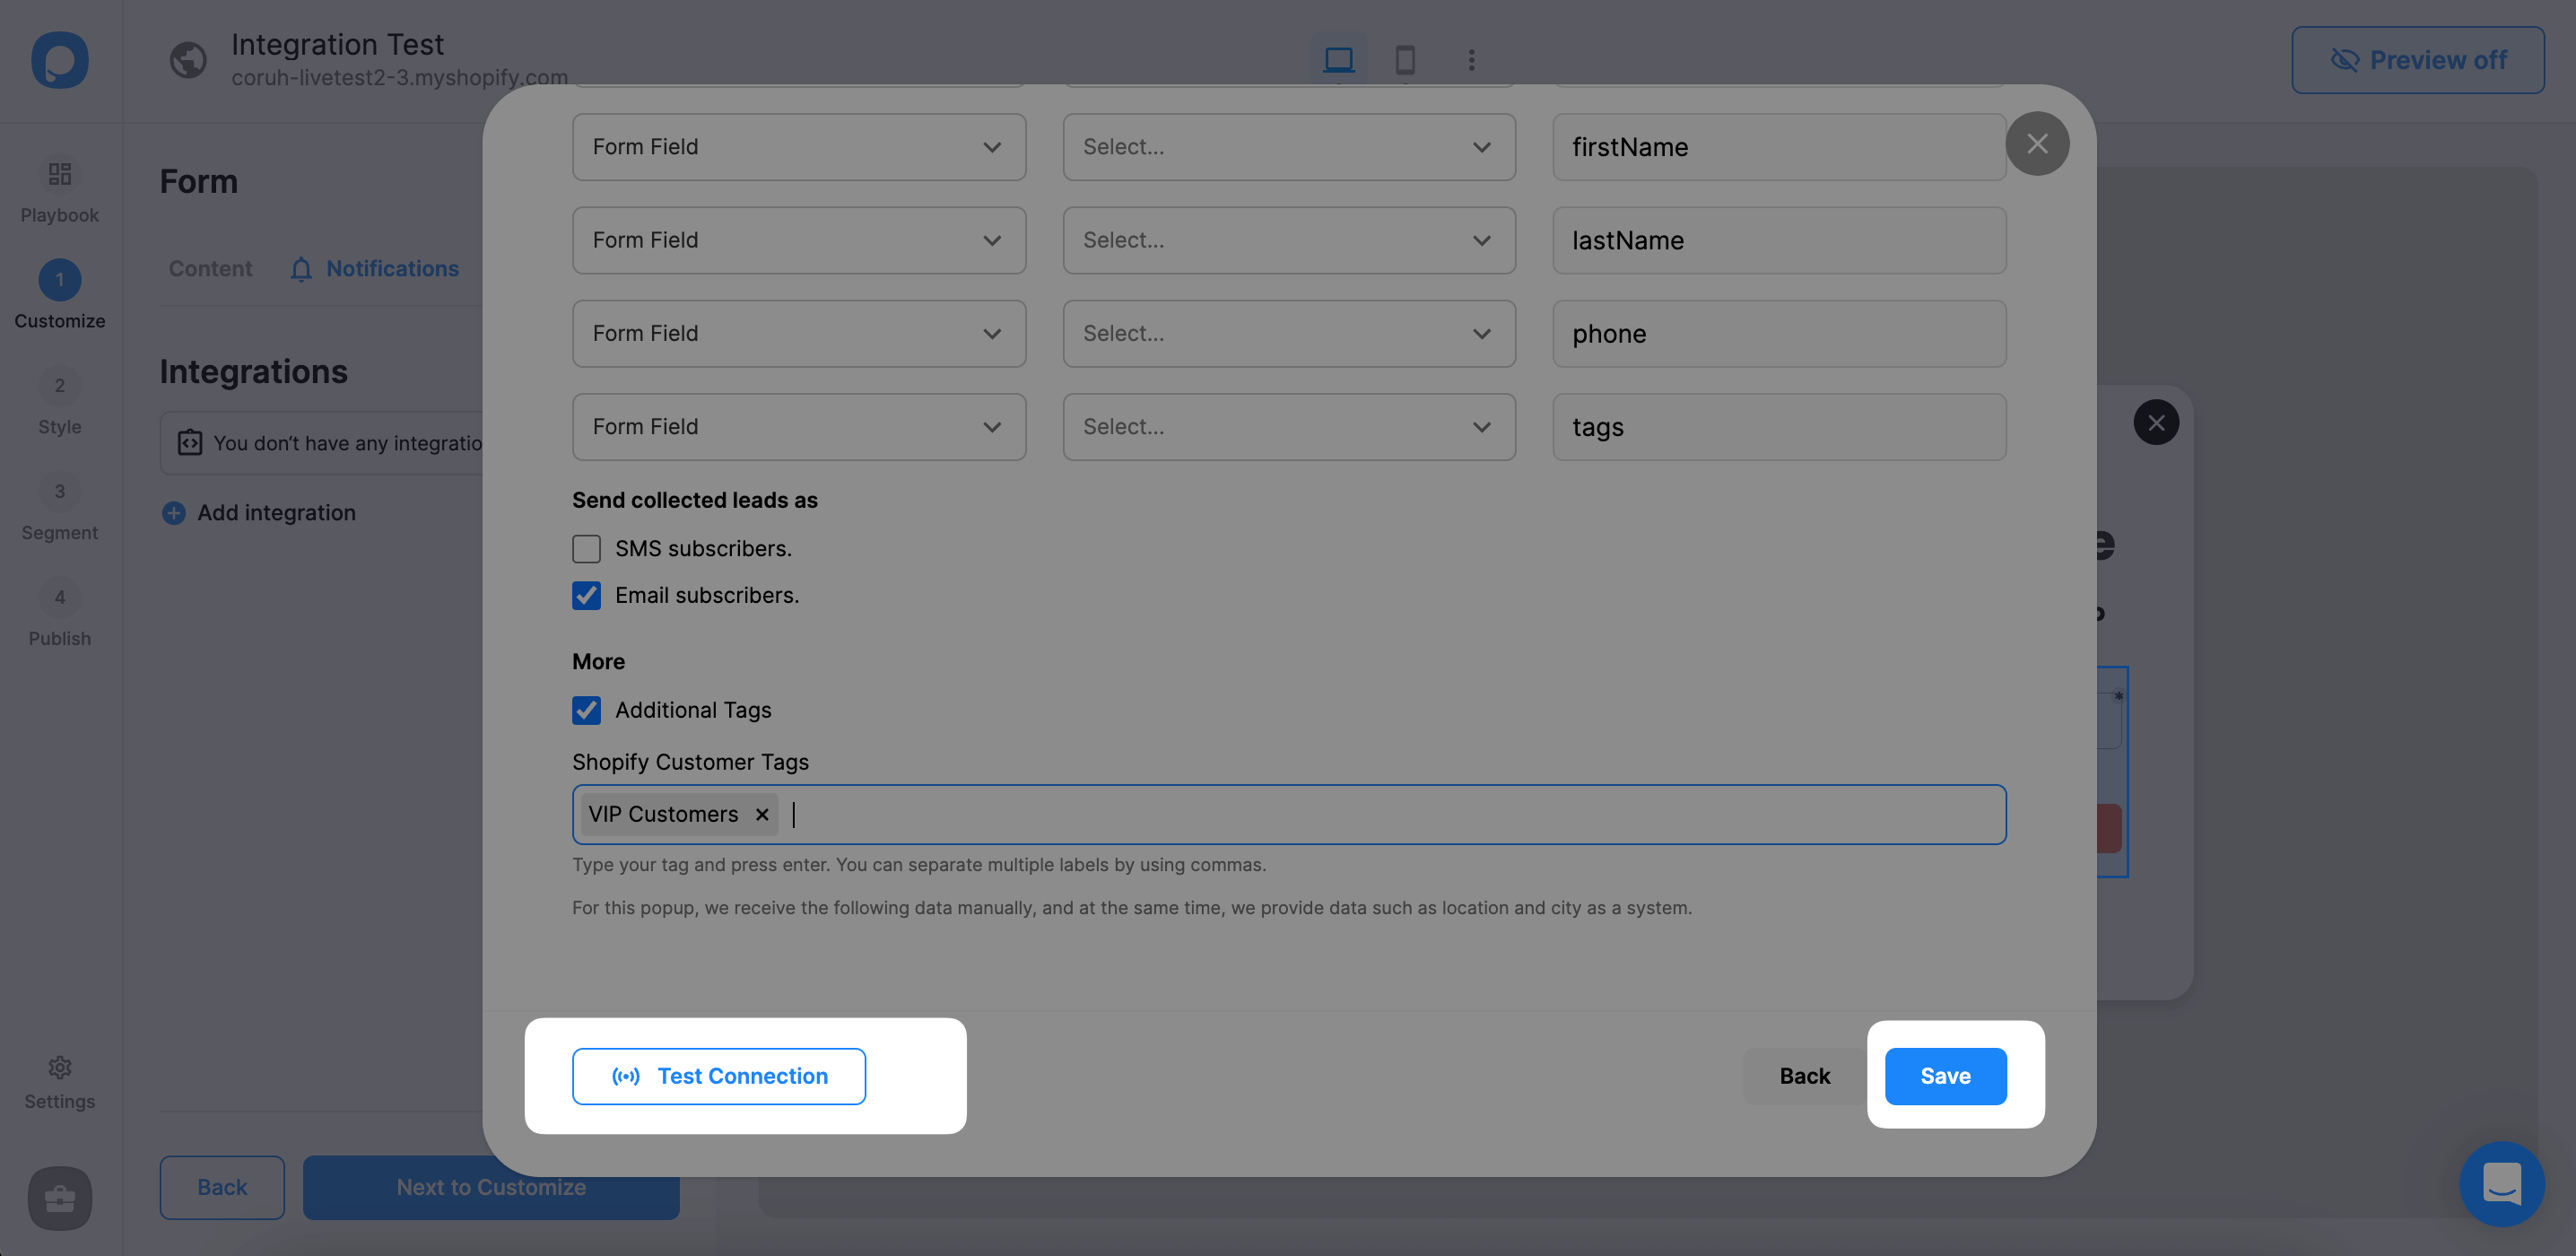The height and width of the screenshot is (1256, 2576).
Task: Click the Save button
Action: pyautogui.click(x=1945, y=1075)
